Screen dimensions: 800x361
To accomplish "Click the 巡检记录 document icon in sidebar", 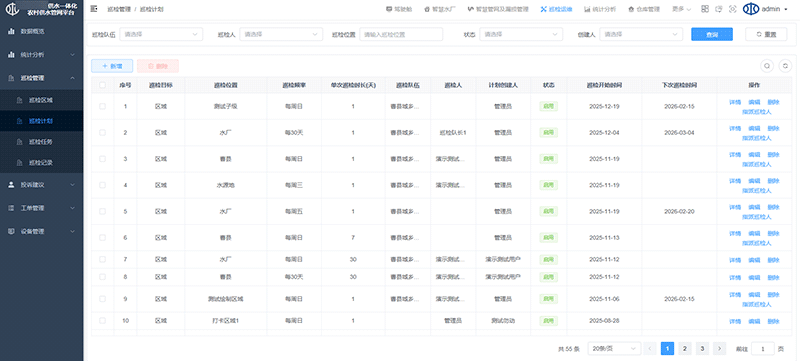I will tap(20, 163).
